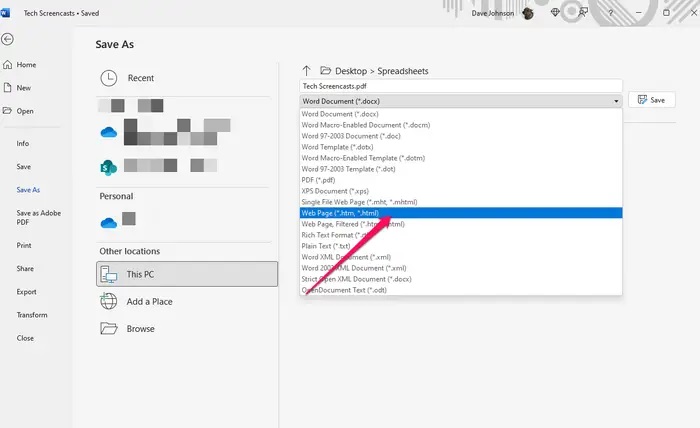Select Save As in the sidebar
The height and width of the screenshot is (428, 700).
click(28, 190)
